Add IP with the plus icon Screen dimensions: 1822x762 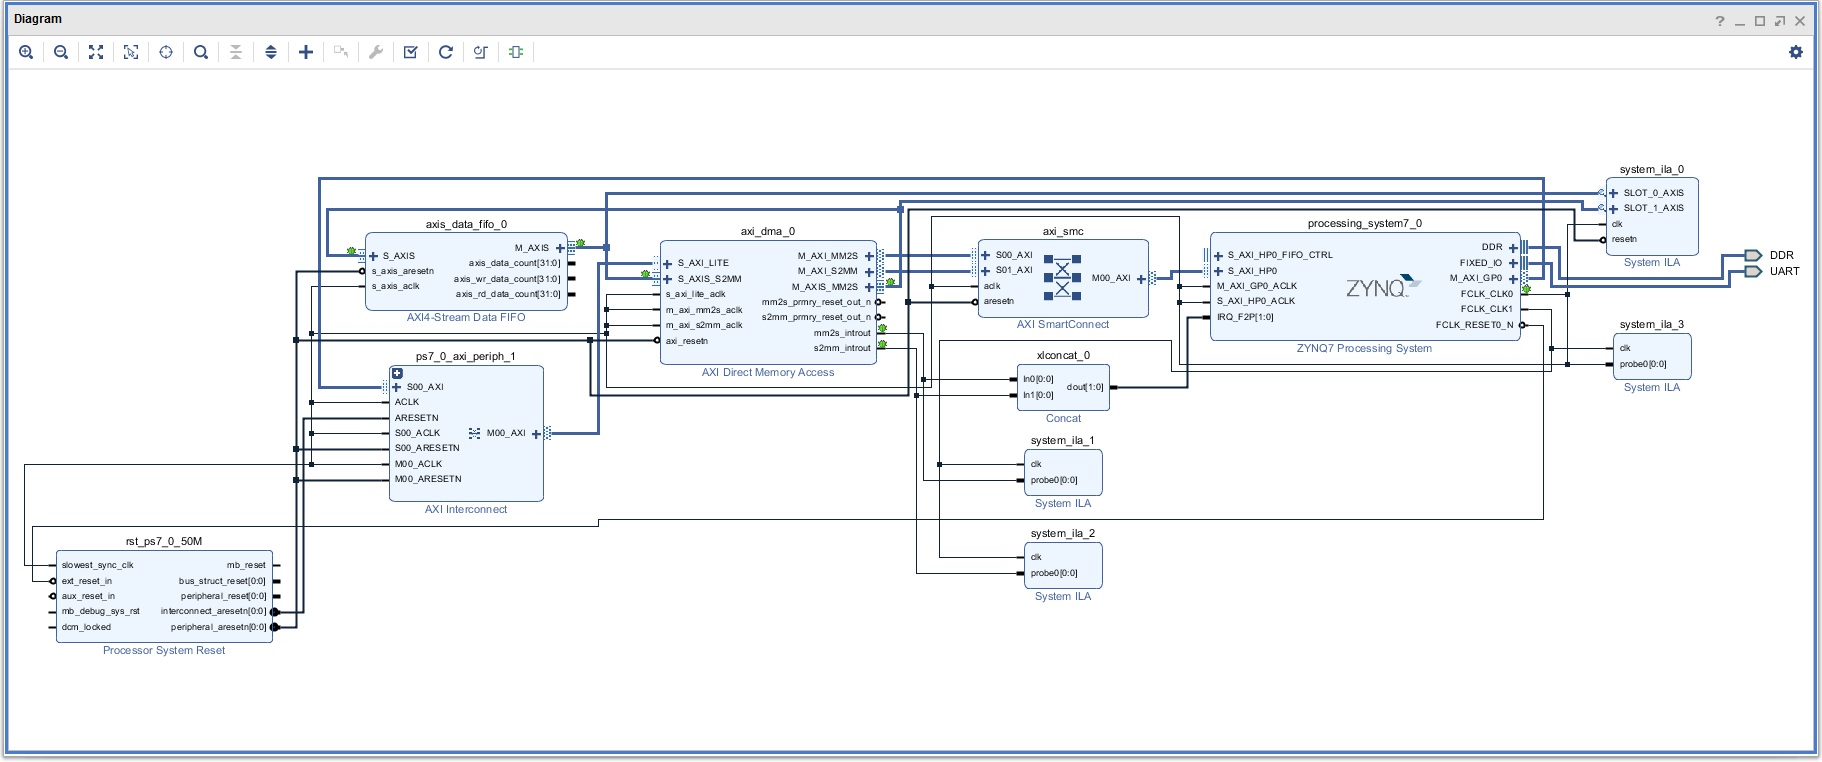(x=306, y=52)
